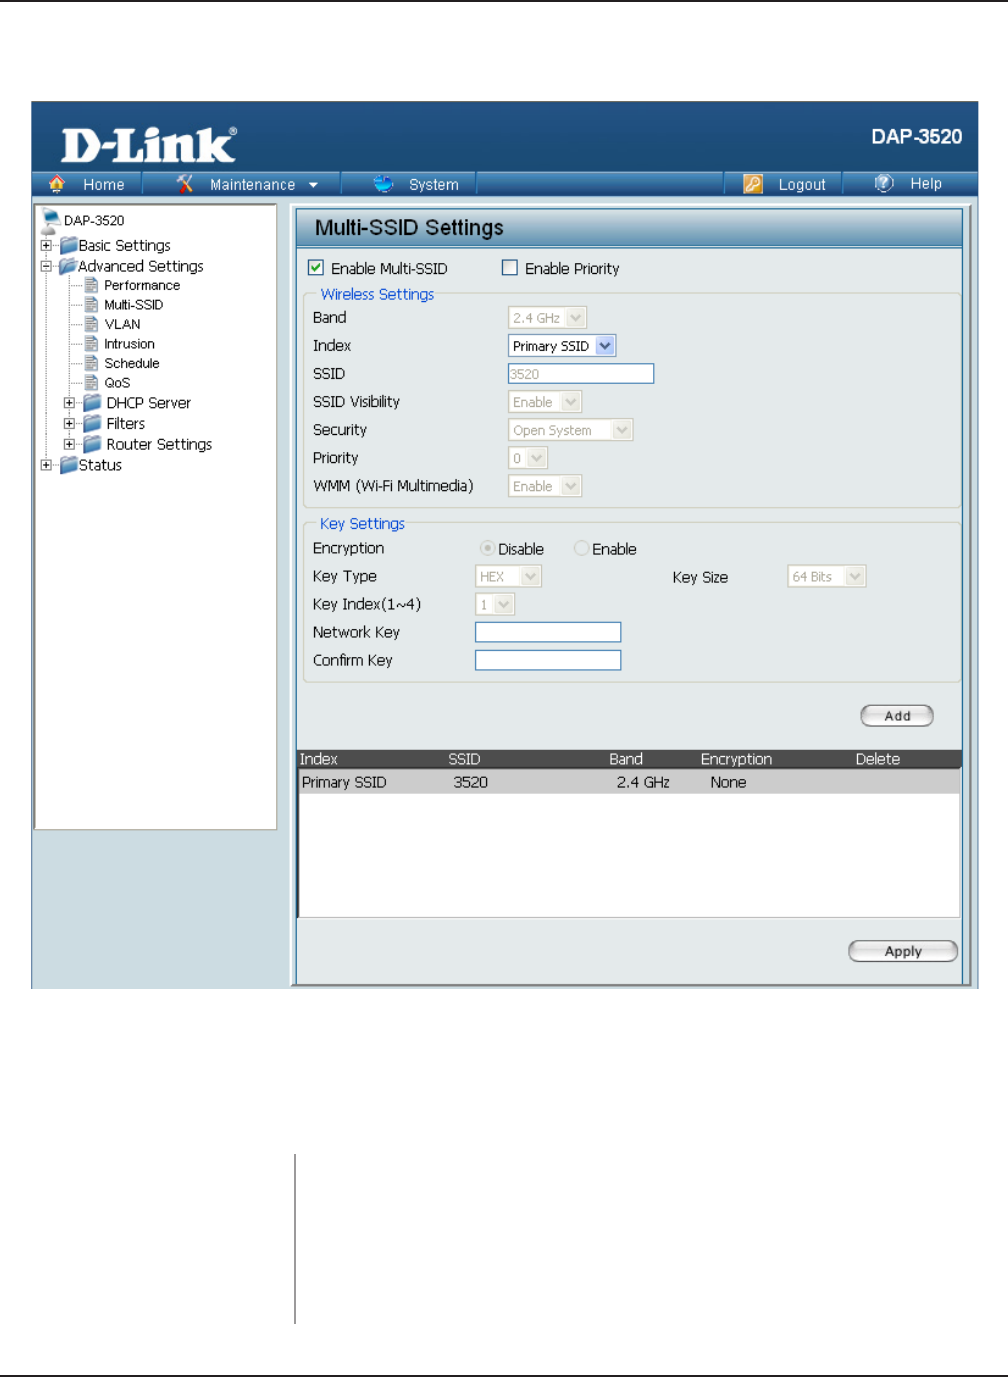Click the Add button

897,716
